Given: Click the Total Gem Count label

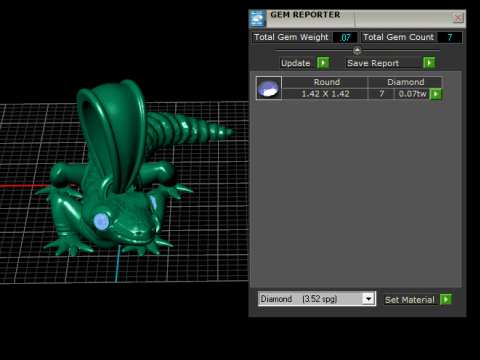Looking at the screenshot, I should pos(398,37).
